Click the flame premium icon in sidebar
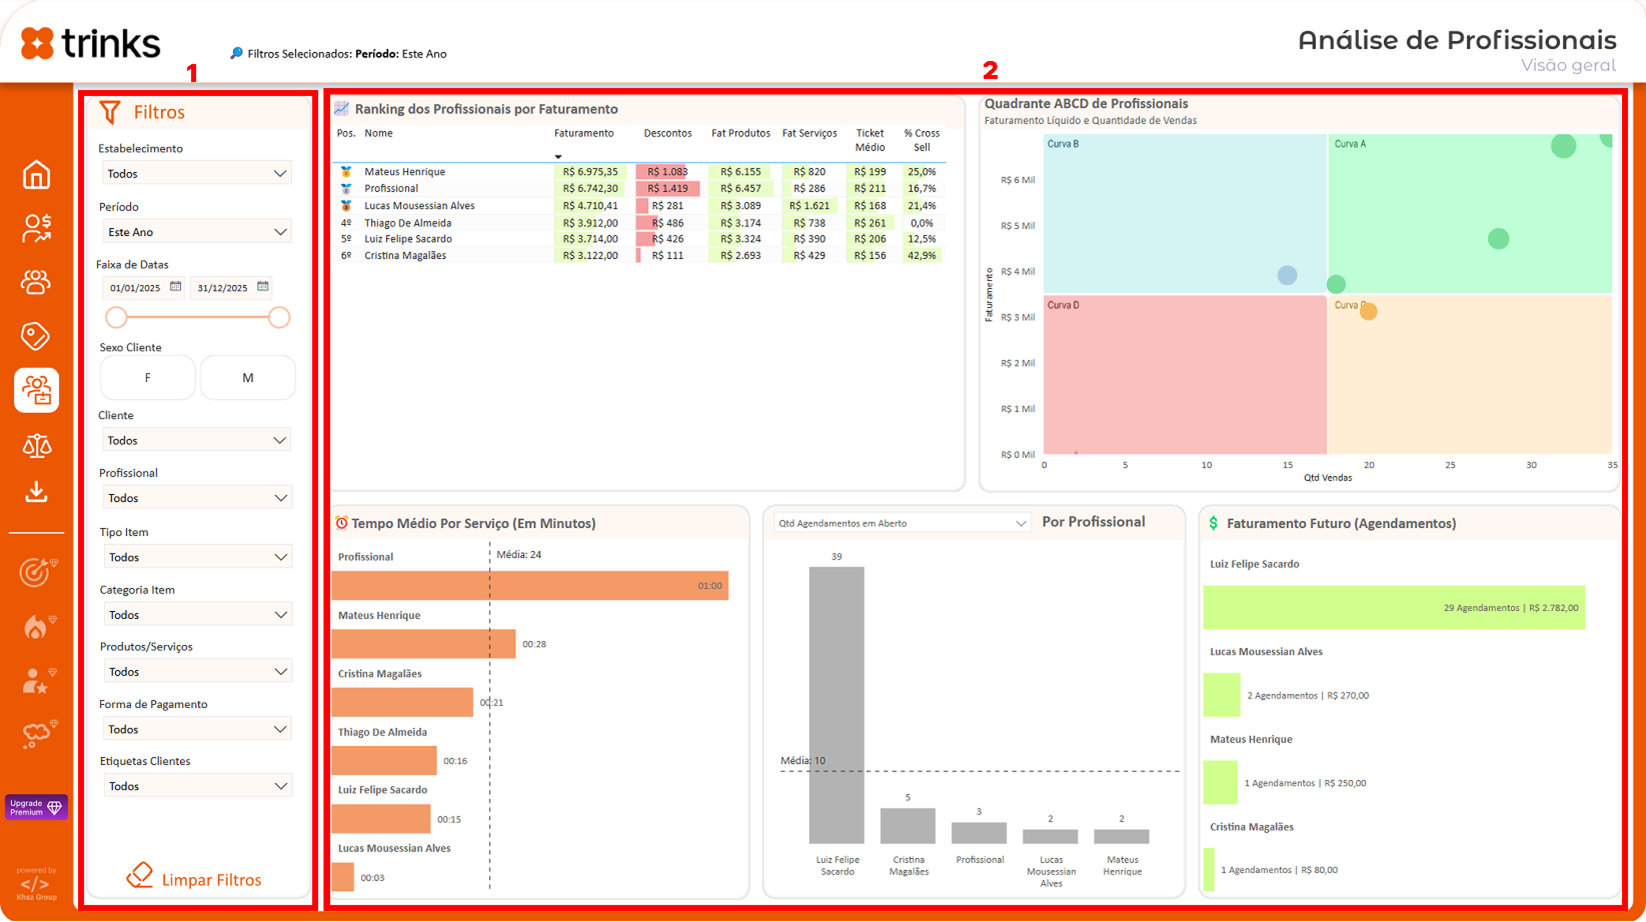 36,627
